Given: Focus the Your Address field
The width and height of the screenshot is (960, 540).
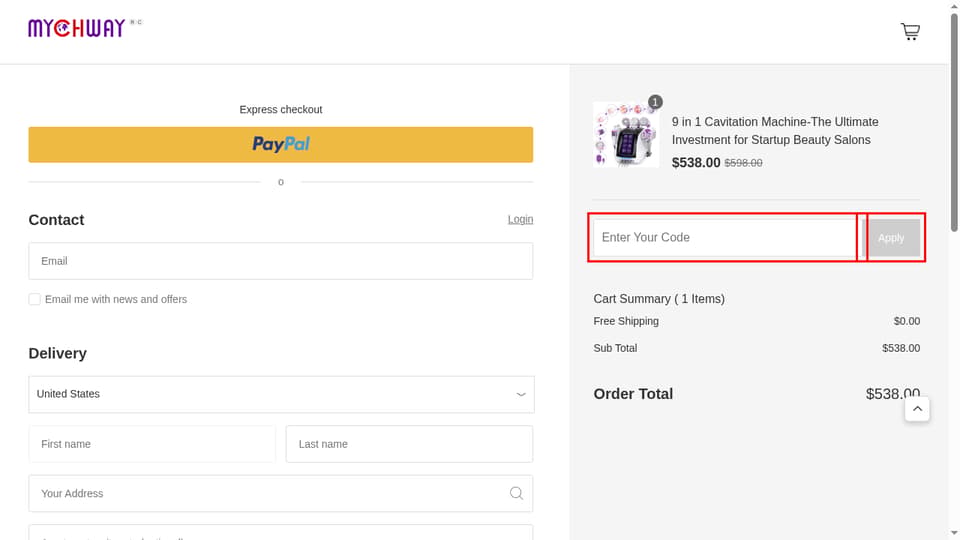Looking at the screenshot, I should [x=280, y=493].
